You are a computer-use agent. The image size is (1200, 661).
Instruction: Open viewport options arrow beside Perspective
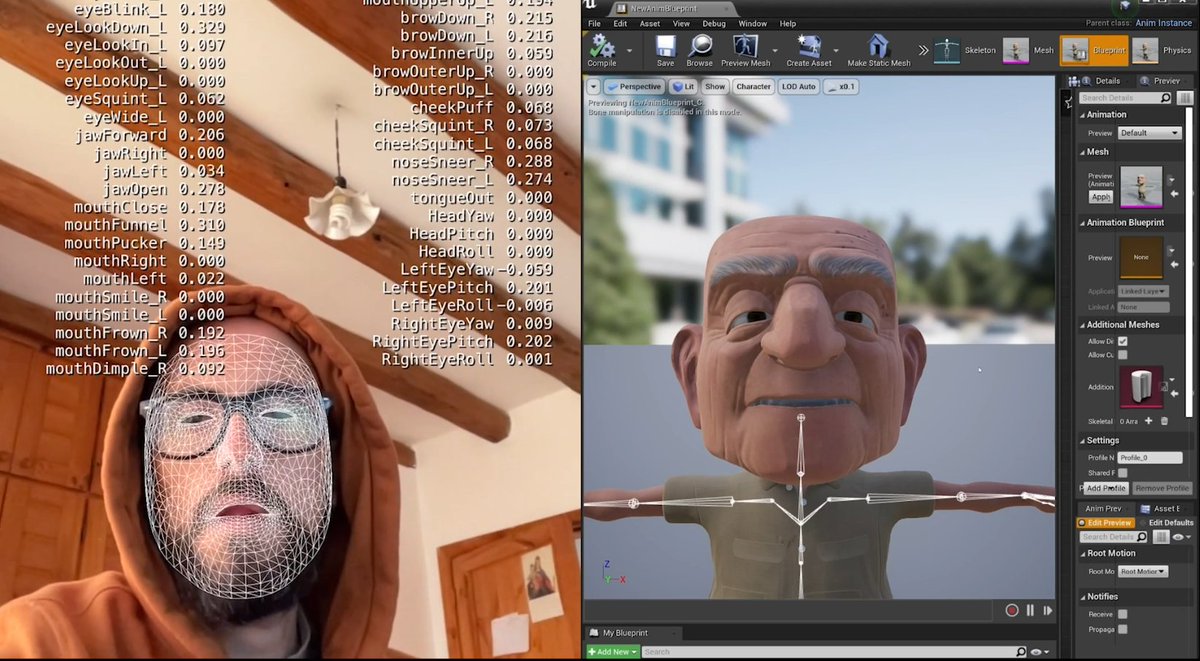[x=593, y=87]
